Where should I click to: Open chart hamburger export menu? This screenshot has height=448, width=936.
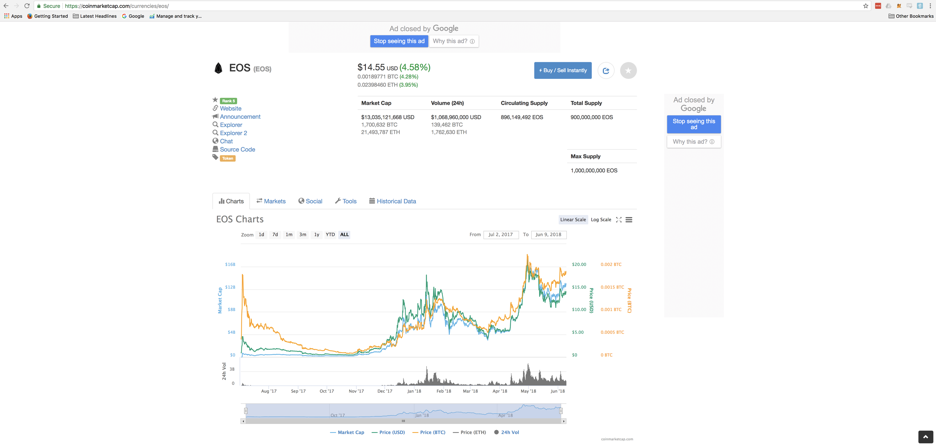629,220
